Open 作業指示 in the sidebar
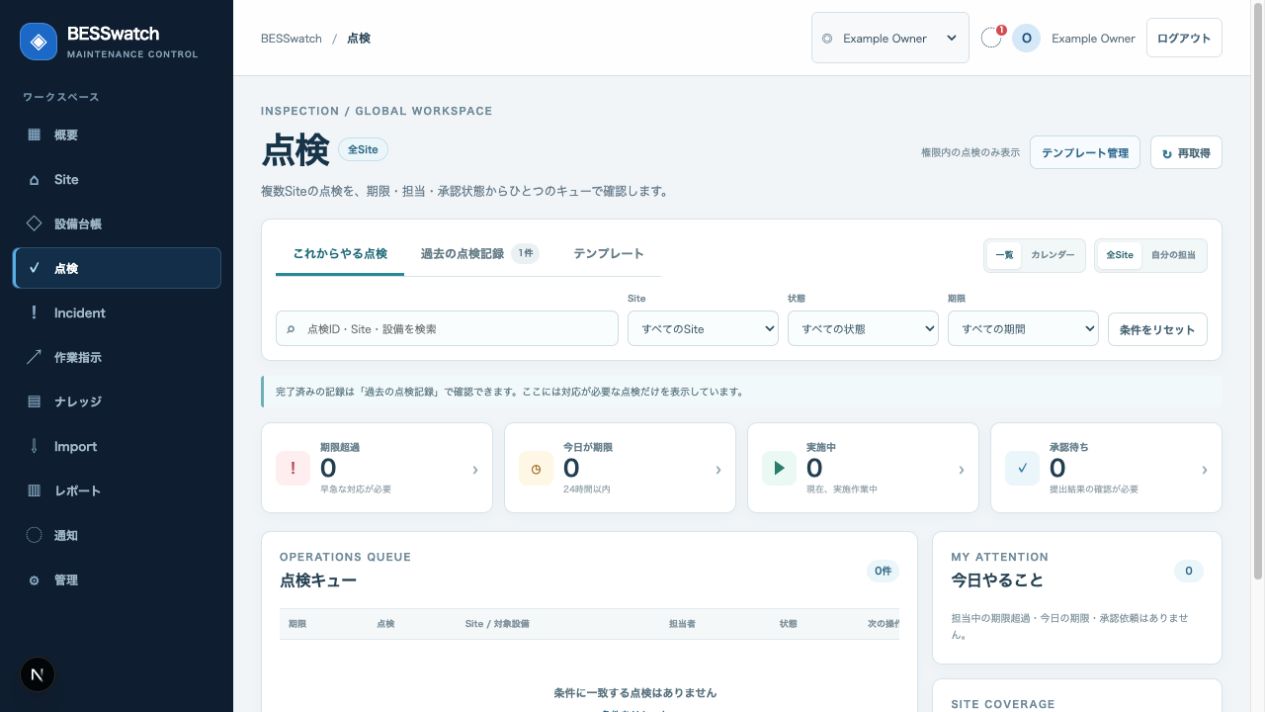1265x712 pixels. (x=117, y=357)
